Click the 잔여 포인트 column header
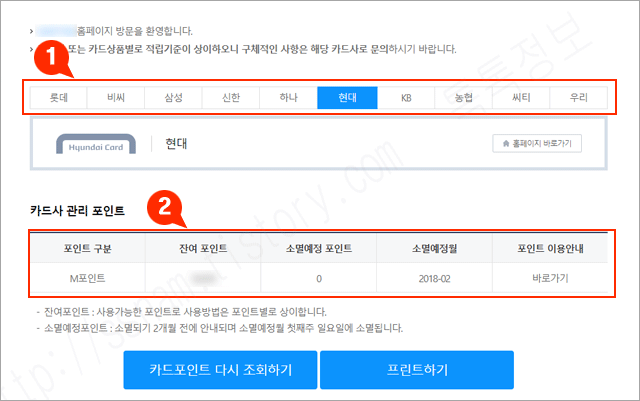 pos(203,248)
